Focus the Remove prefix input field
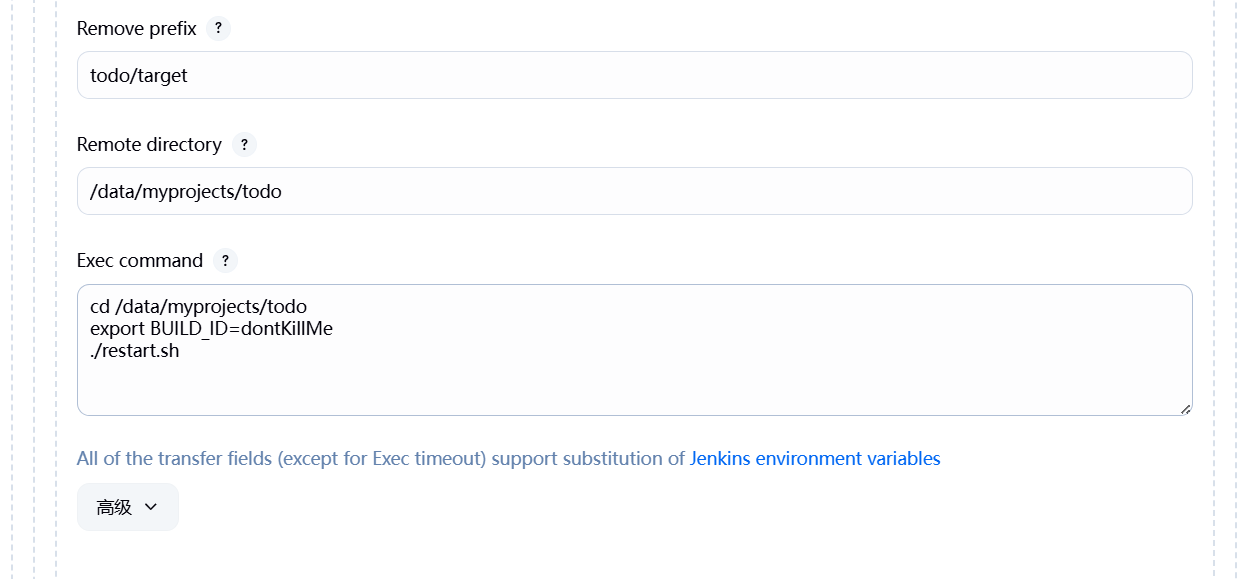Screen dimensions: 1254x579 point(634,75)
